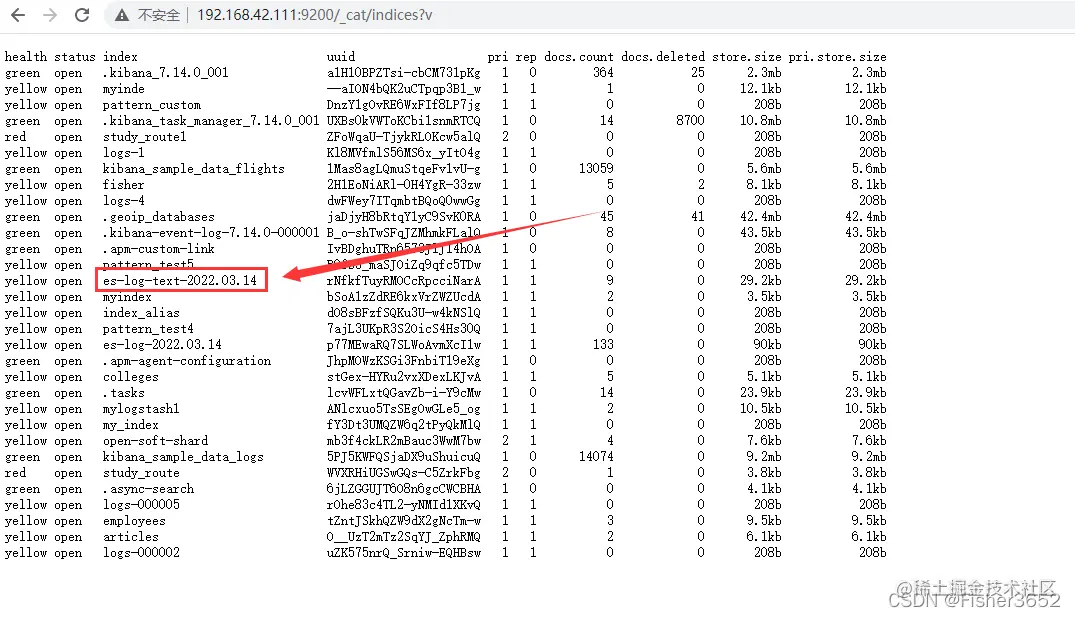Click index name study_route1
This screenshot has width=1075, height=617.
145,136
